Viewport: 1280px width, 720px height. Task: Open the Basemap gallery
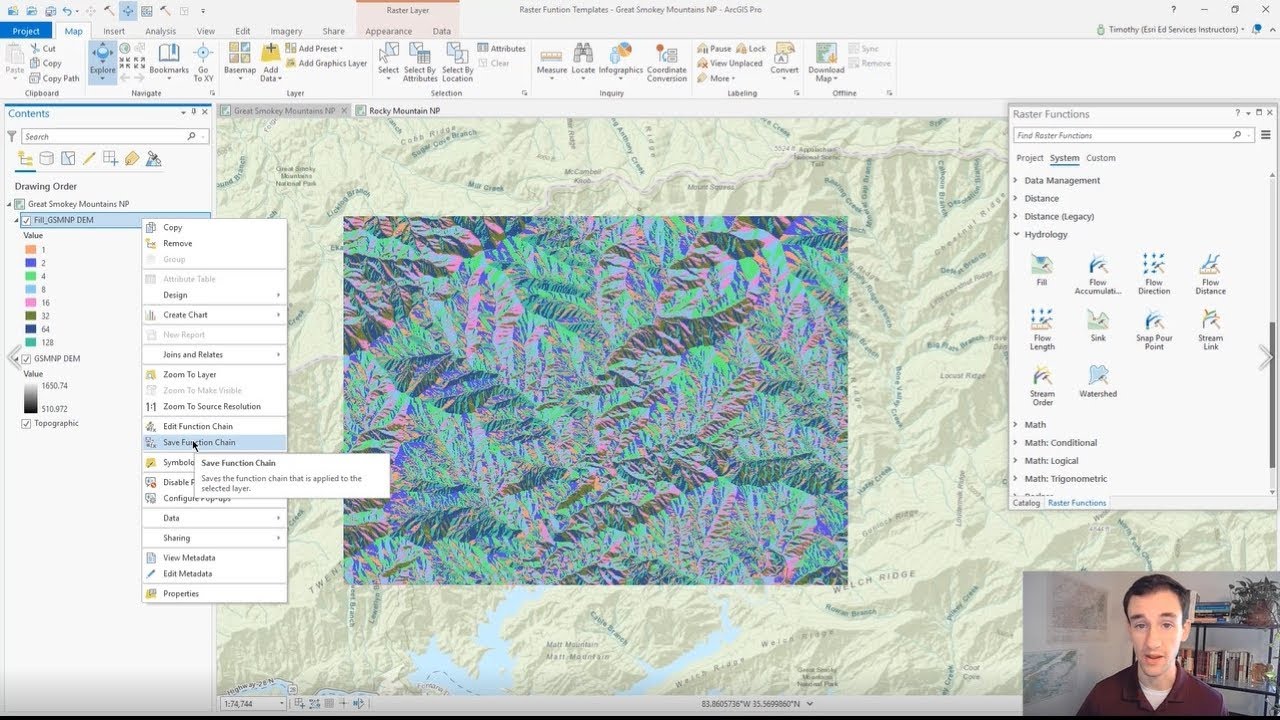(240, 62)
